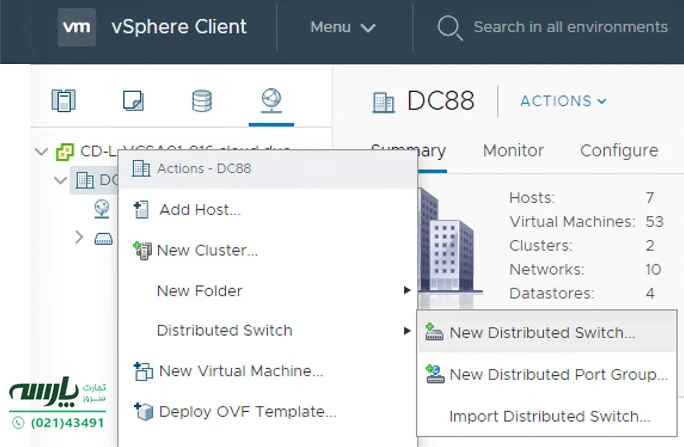Click the Clusters: label

click(540, 246)
